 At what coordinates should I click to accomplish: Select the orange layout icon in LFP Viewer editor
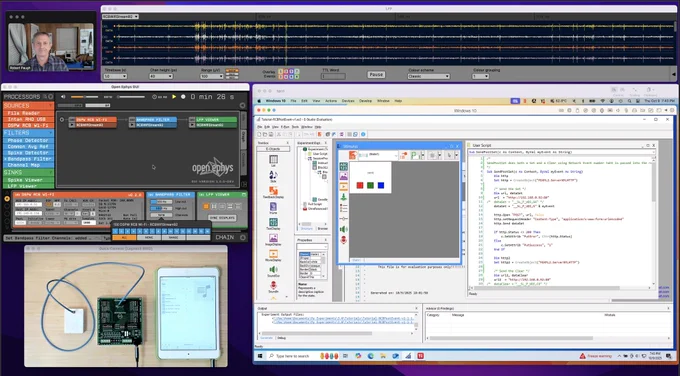206,206
